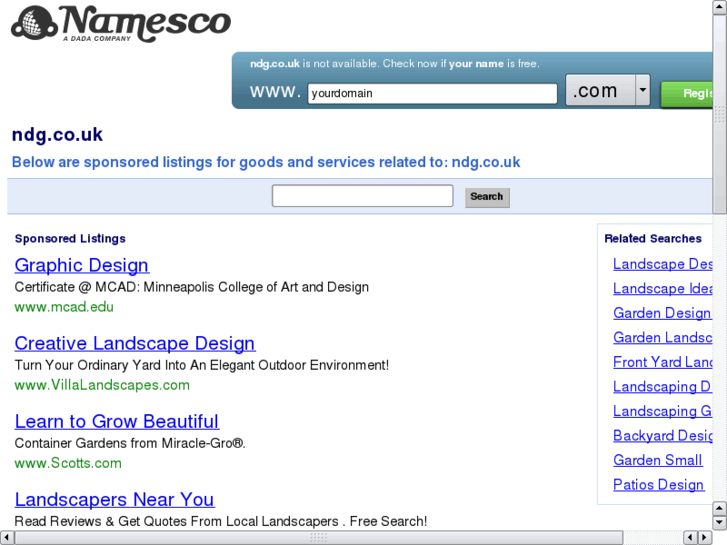The image size is (727, 545).
Task: Click the vertical scrollbar up arrow
Action: pos(720,6)
